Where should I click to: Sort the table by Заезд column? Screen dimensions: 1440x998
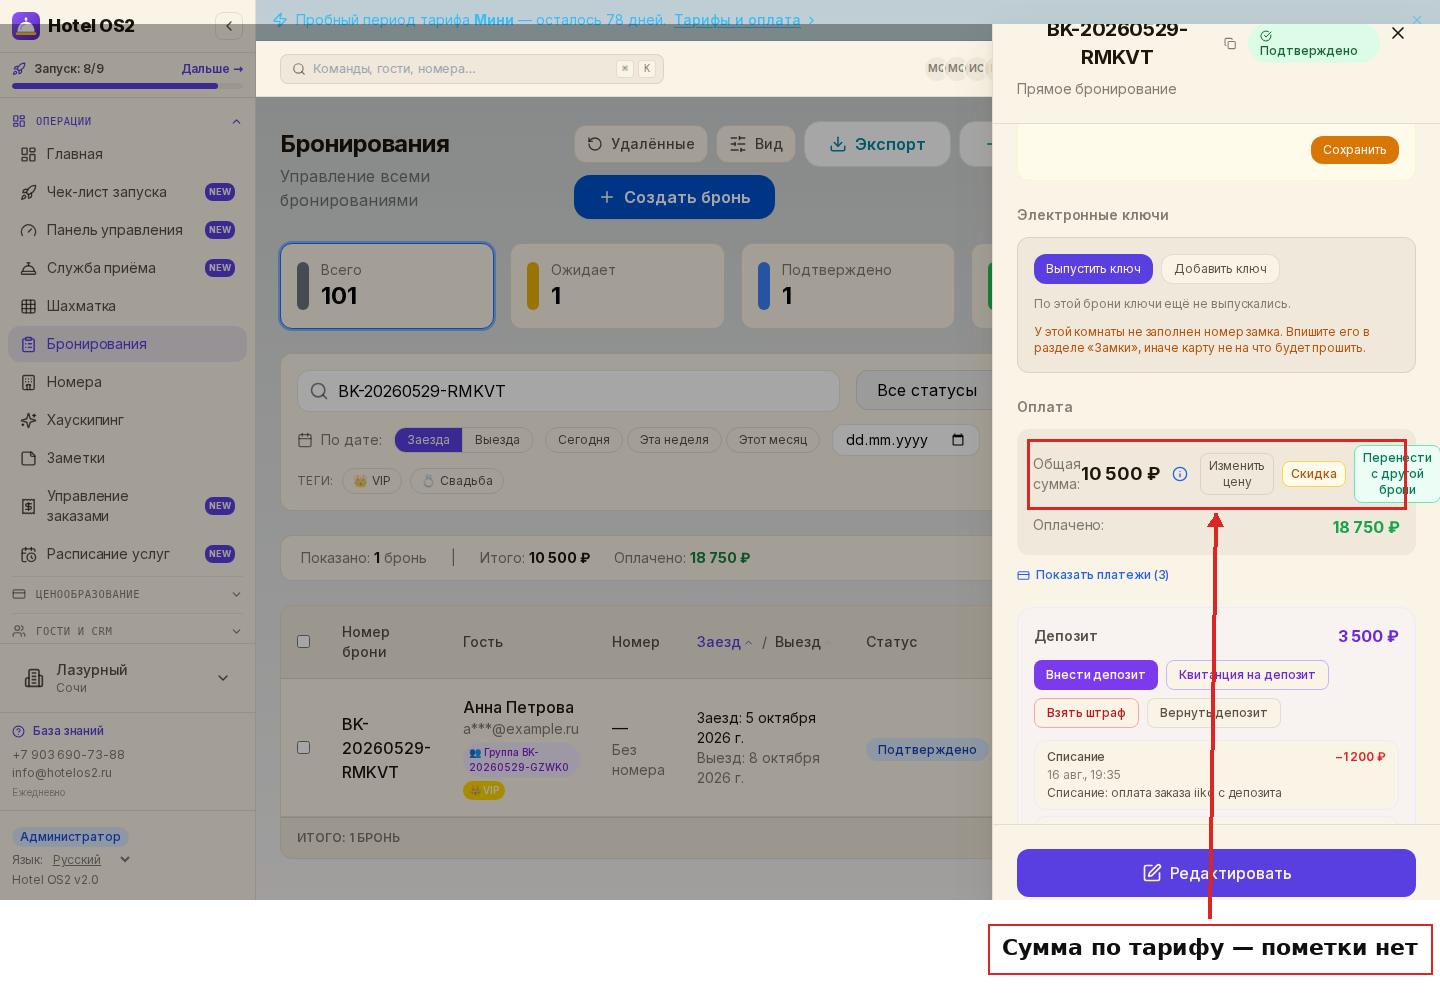click(724, 642)
